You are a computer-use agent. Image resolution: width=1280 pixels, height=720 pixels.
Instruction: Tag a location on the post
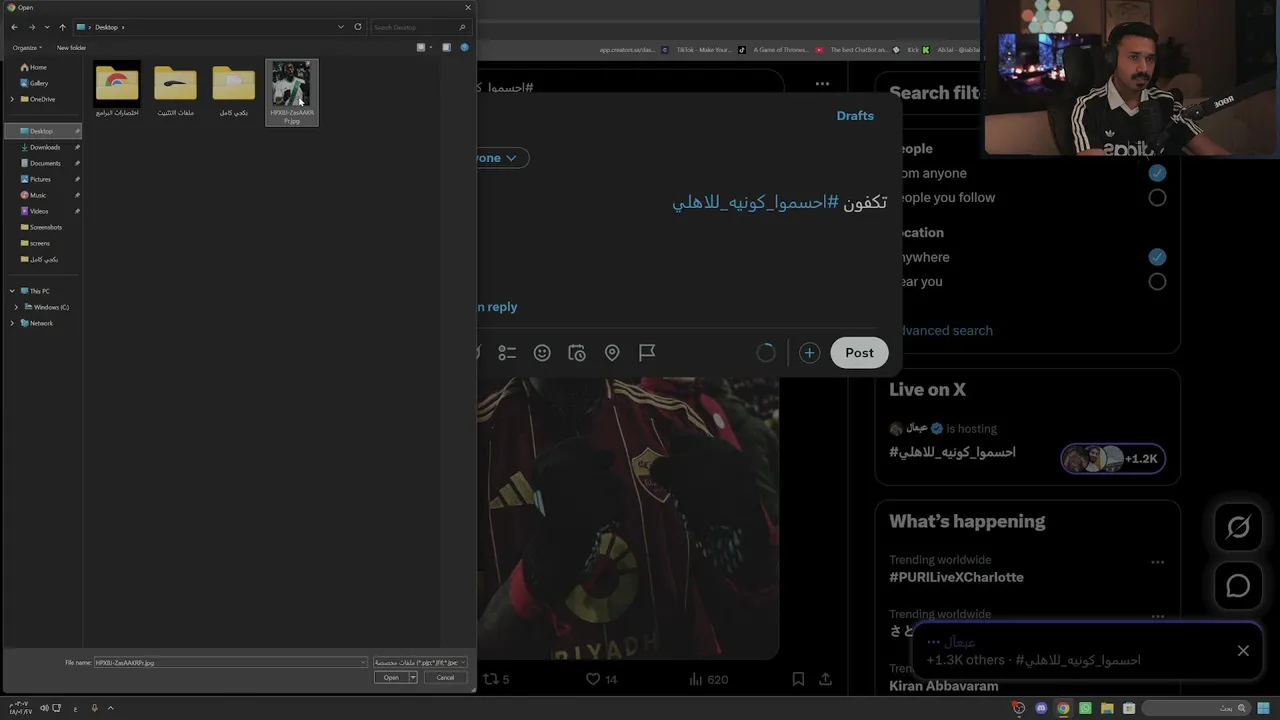click(x=612, y=353)
